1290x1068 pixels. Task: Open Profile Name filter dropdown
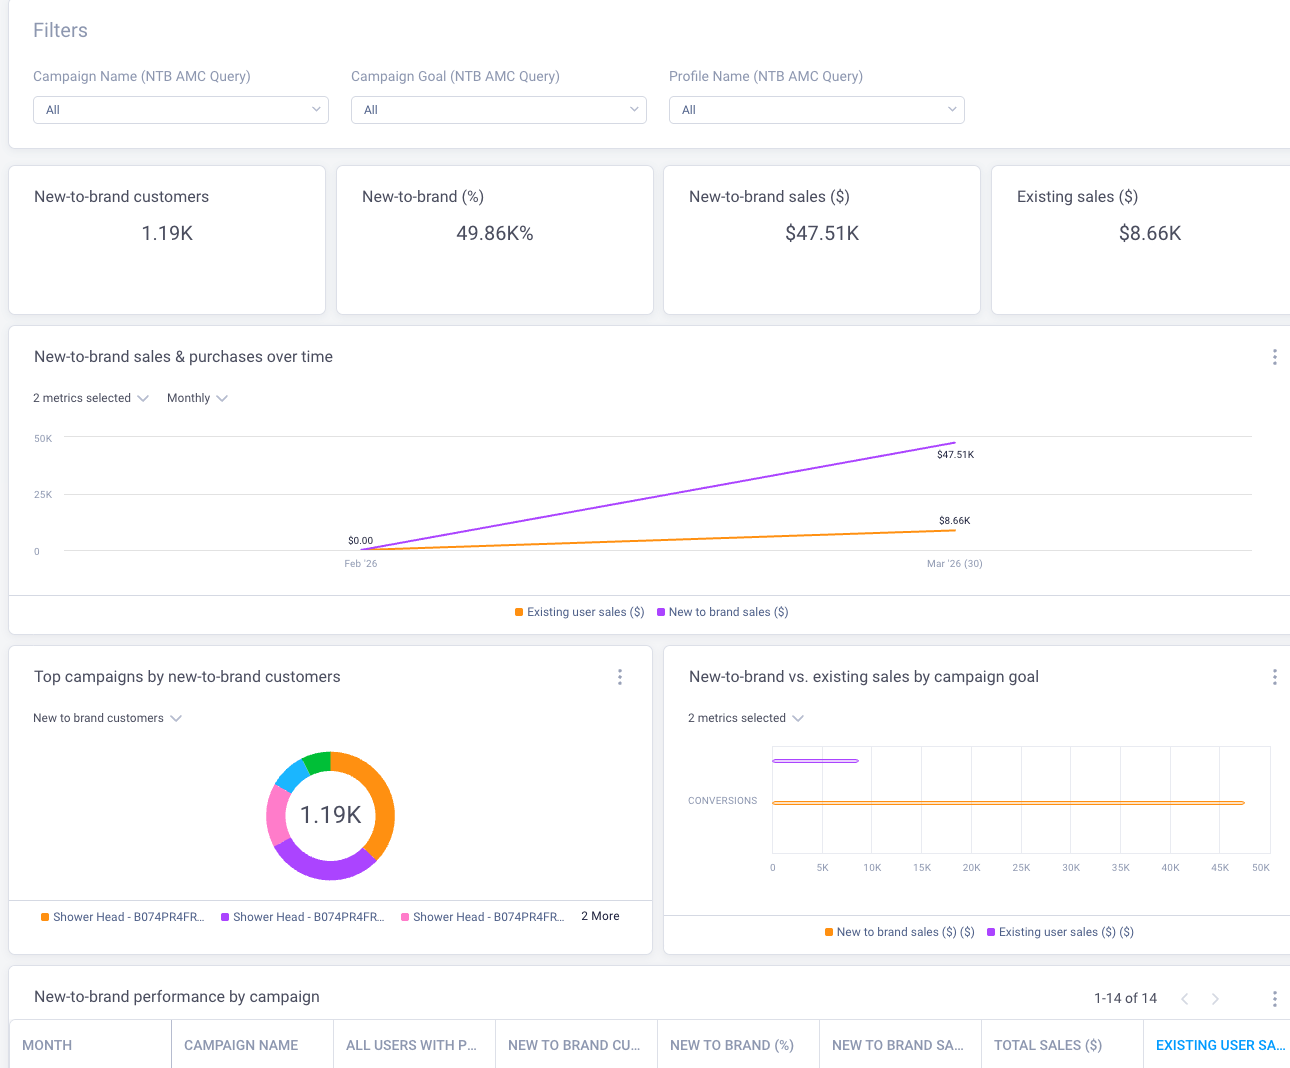(x=817, y=110)
